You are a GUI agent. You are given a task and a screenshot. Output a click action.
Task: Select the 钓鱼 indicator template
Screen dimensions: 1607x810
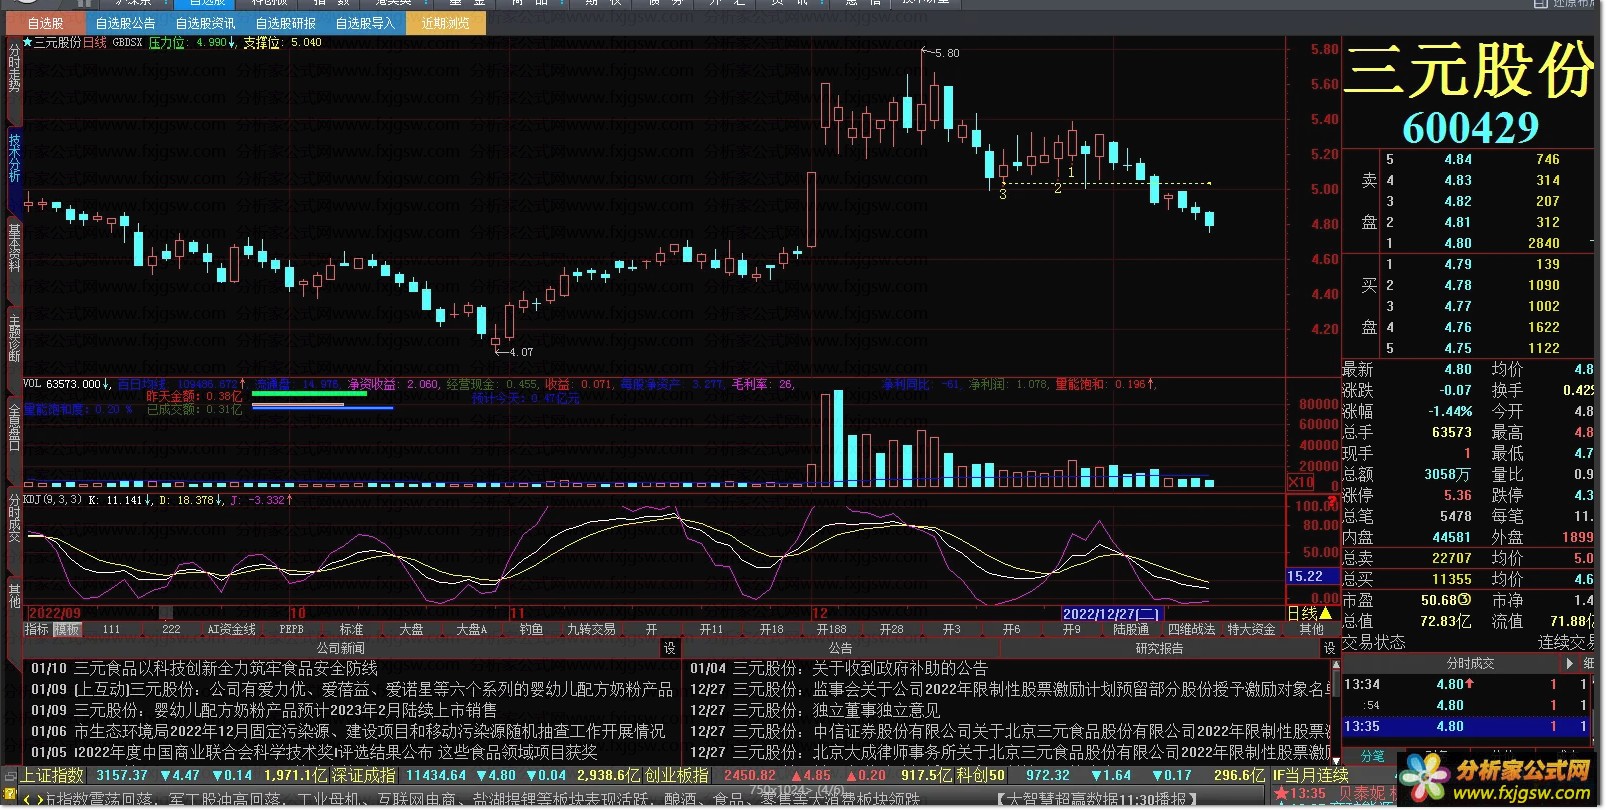tap(531, 630)
